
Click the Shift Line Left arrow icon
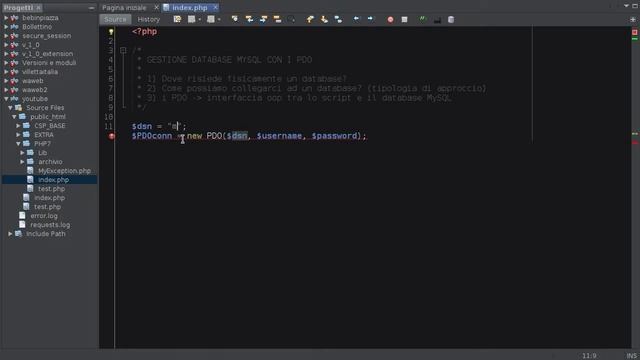pos(356,19)
